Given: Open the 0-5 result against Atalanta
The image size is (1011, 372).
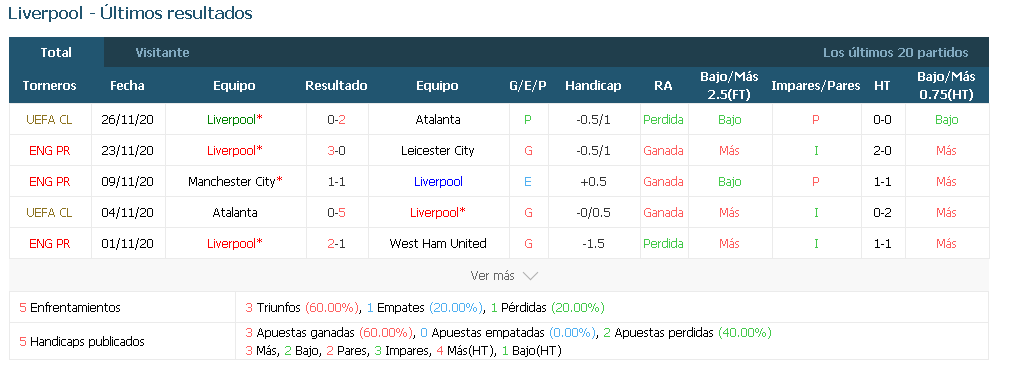Looking at the screenshot, I should click(336, 213).
